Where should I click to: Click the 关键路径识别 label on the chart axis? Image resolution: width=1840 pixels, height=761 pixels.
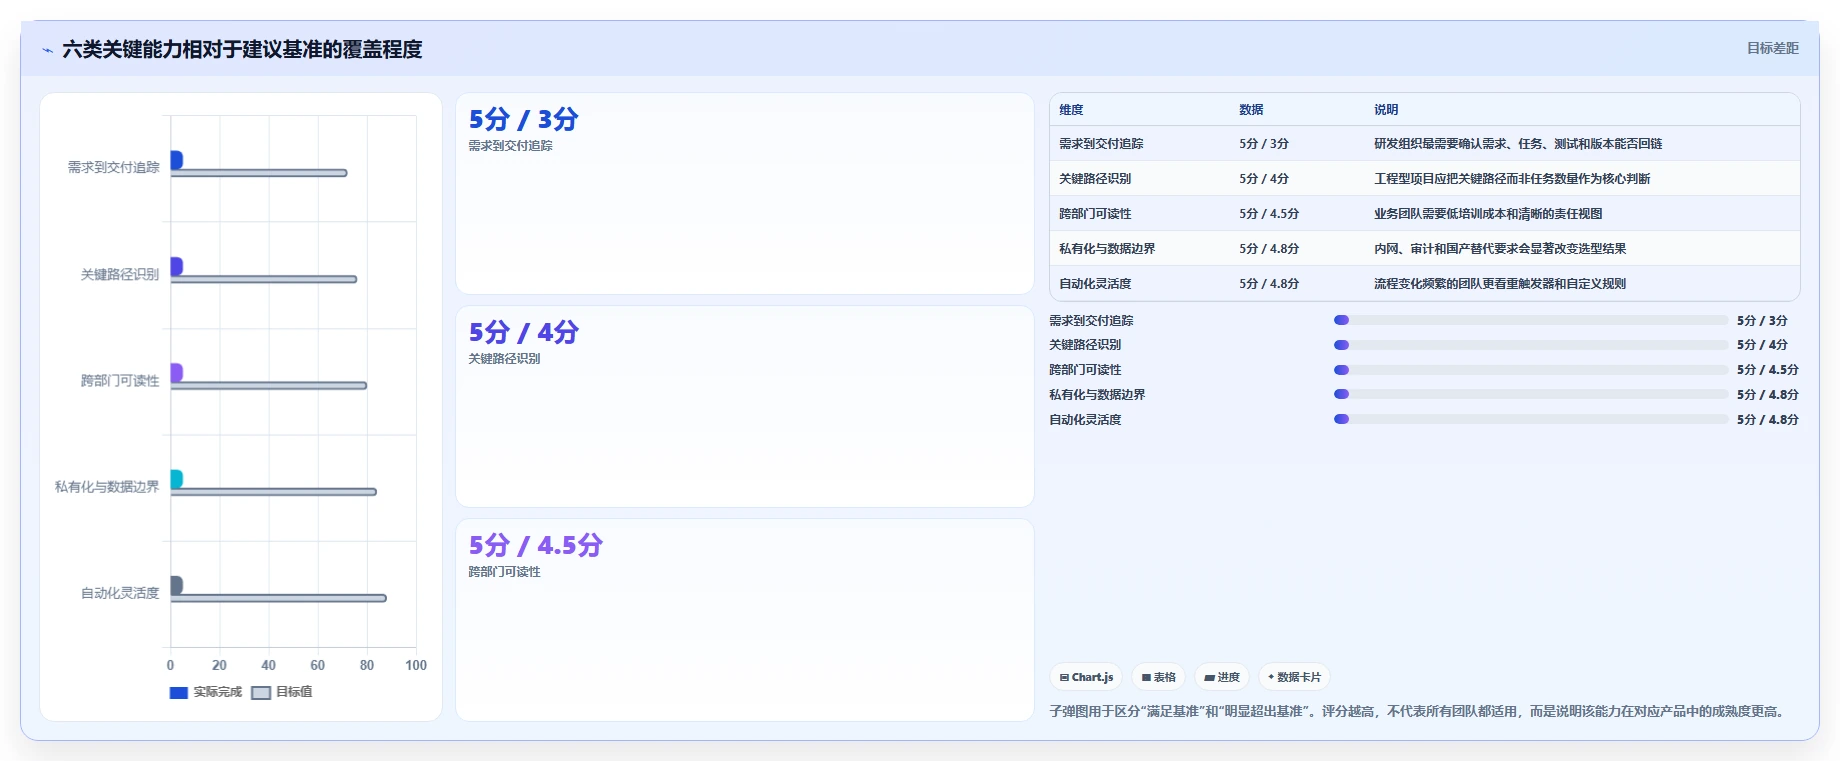(x=120, y=274)
